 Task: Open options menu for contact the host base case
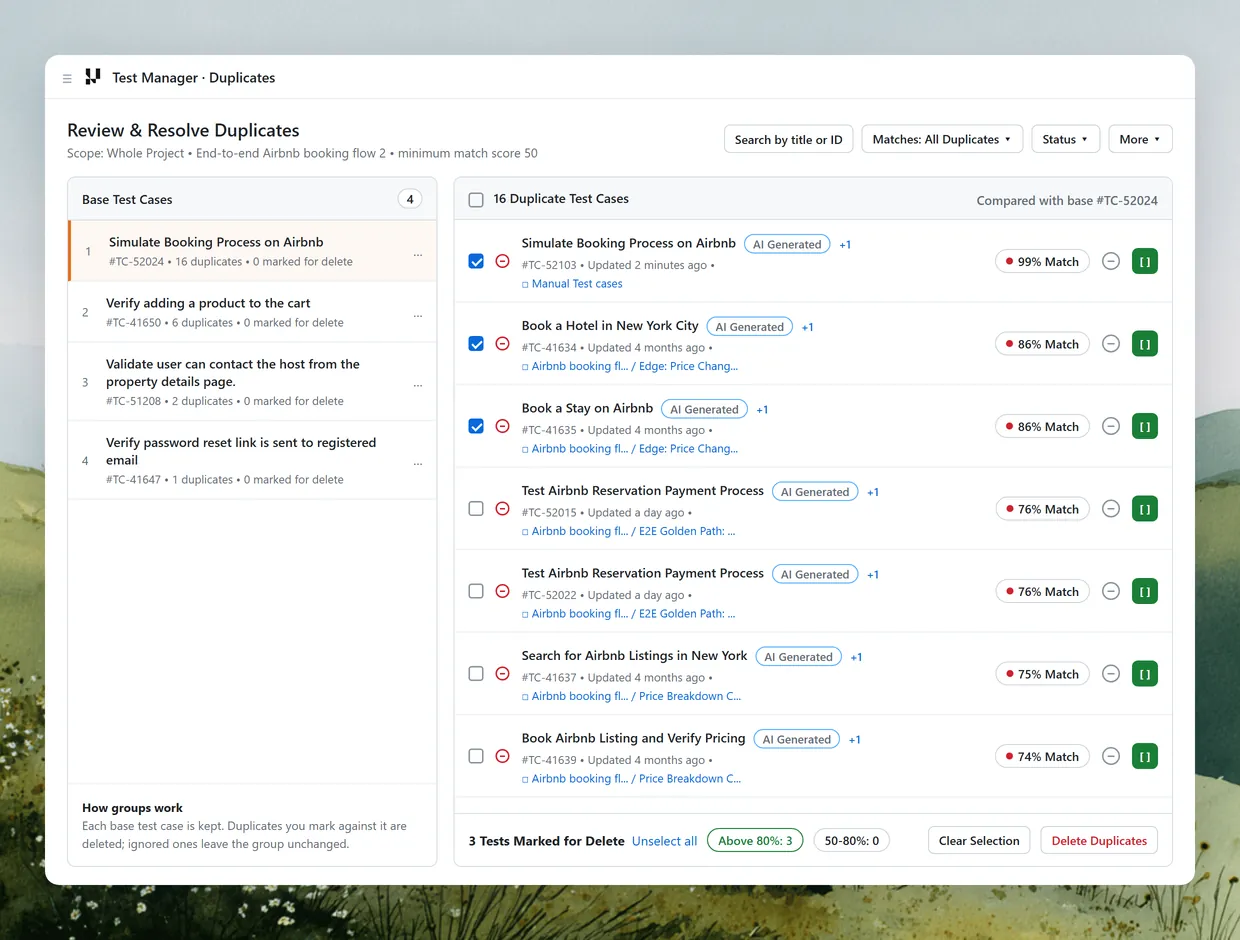point(418,384)
